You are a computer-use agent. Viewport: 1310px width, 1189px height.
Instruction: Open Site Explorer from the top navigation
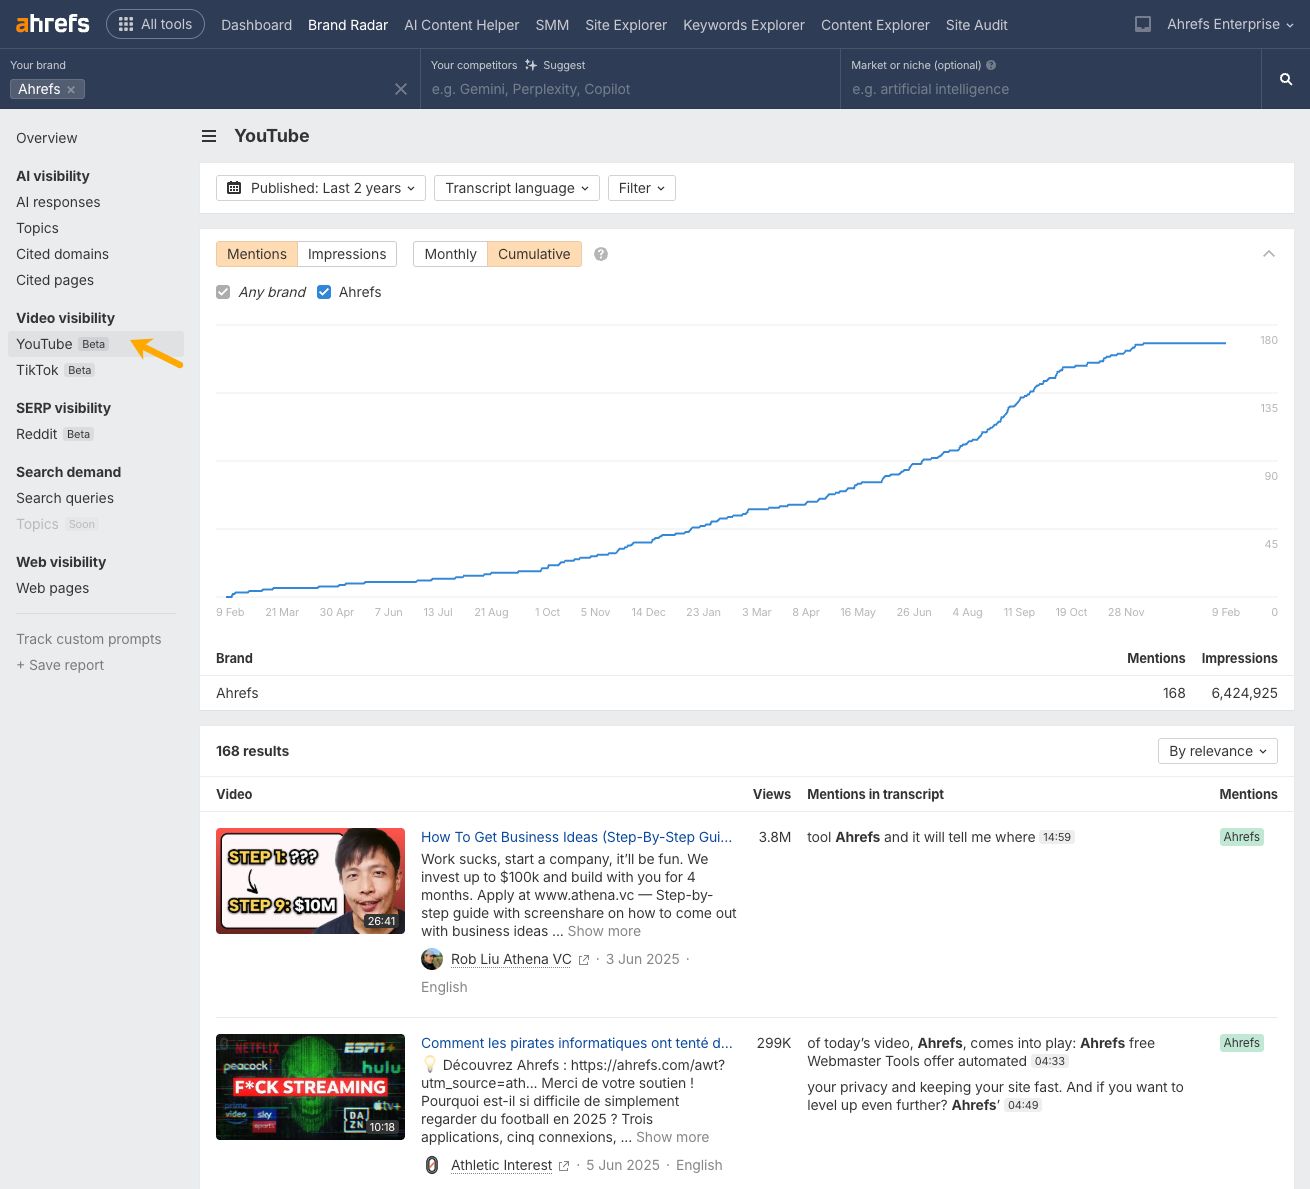(x=626, y=25)
